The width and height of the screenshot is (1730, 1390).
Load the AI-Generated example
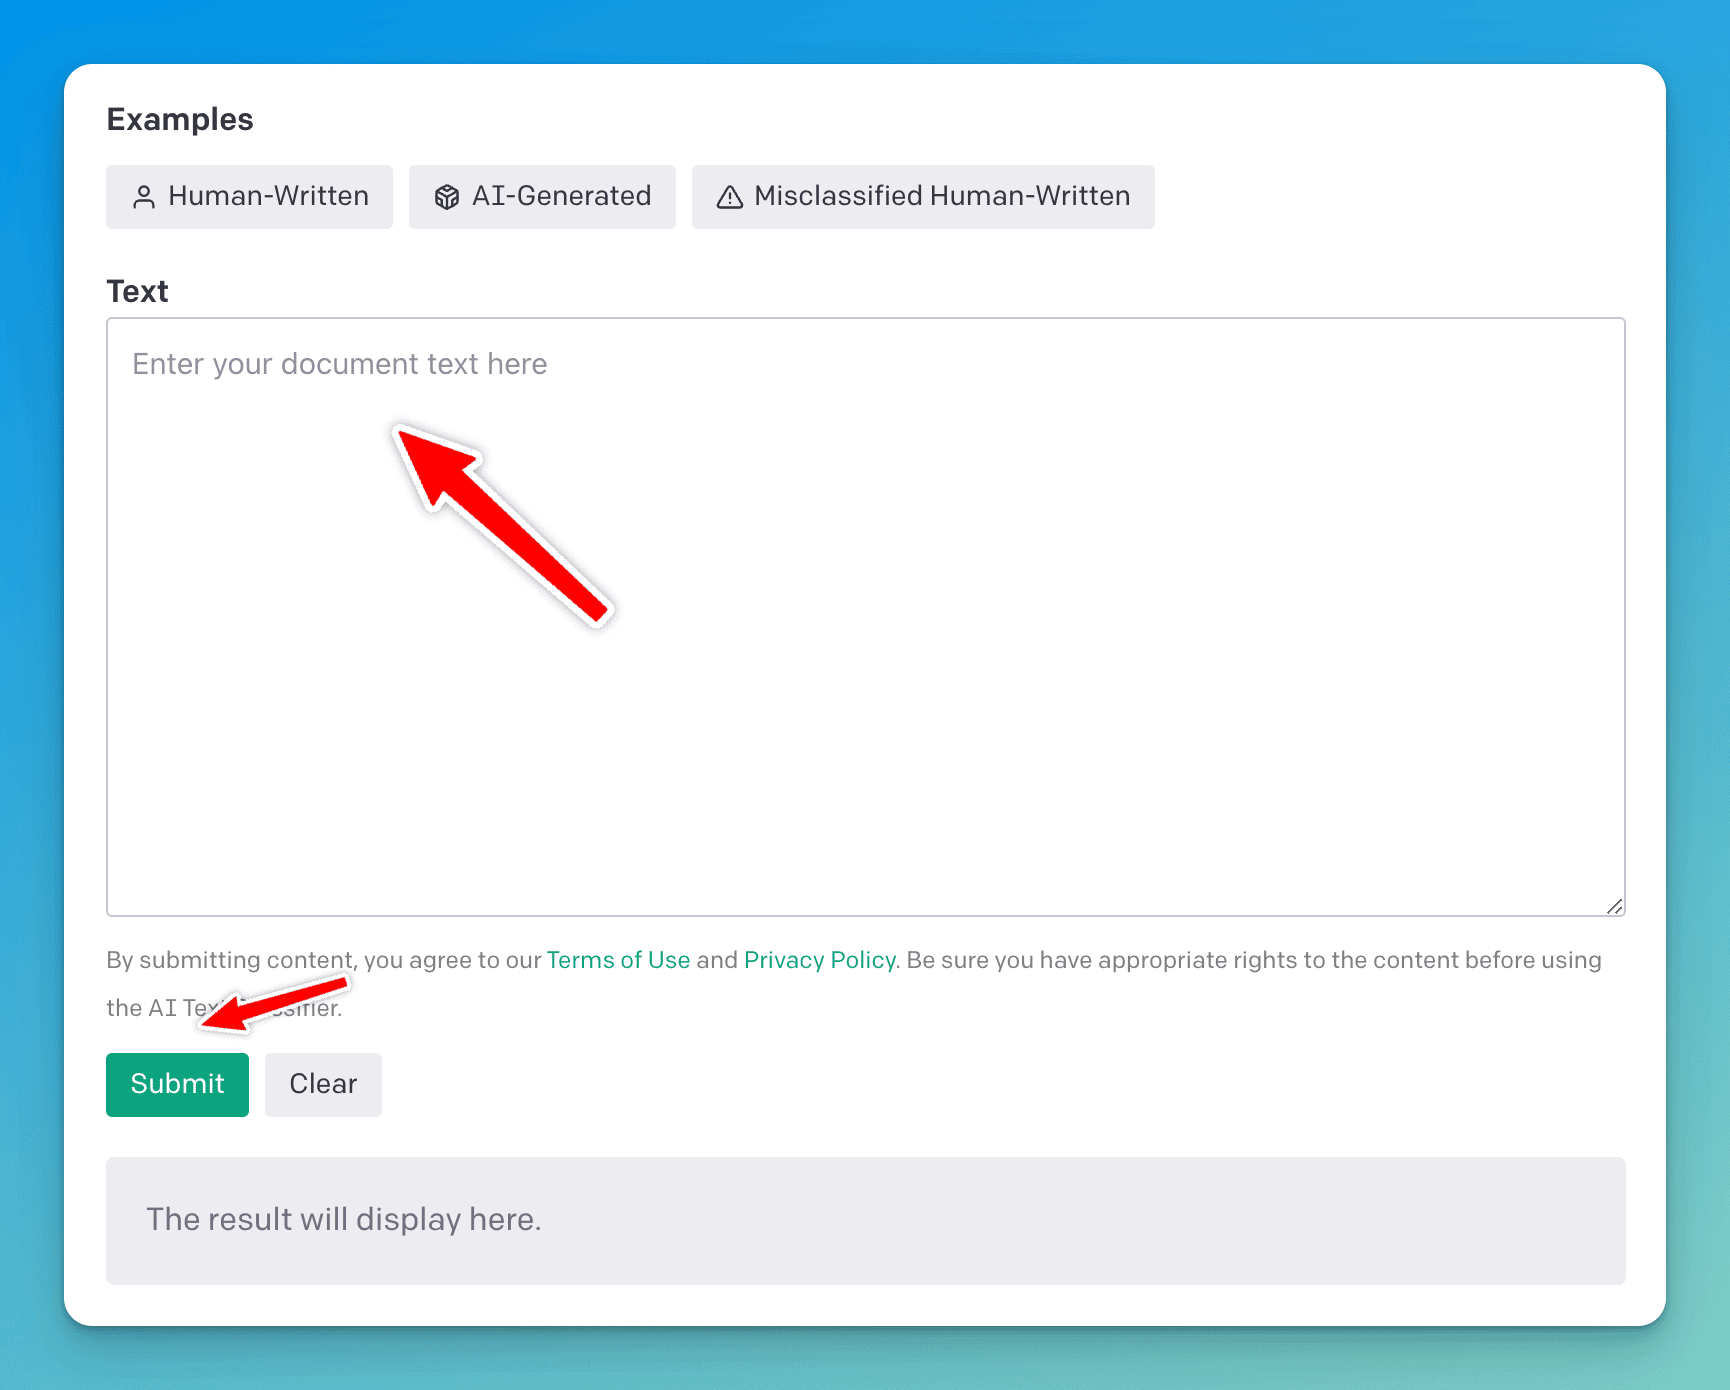coord(542,197)
